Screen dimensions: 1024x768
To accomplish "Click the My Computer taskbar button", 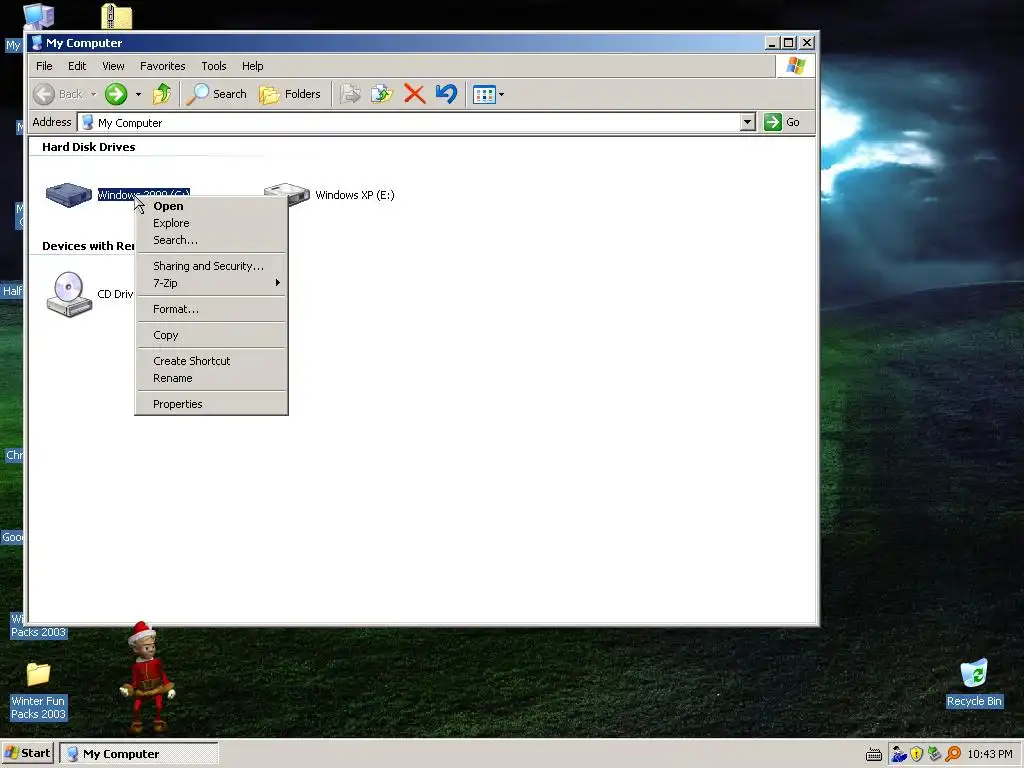I will (x=138, y=753).
